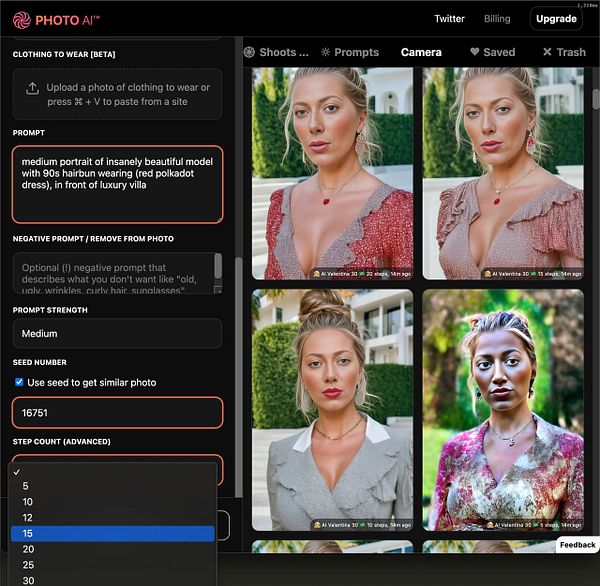This screenshot has height=586, width=600.
Task: Click the Photo AI swirl logo icon
Action: pyautogui.click(x=21, y=20)
